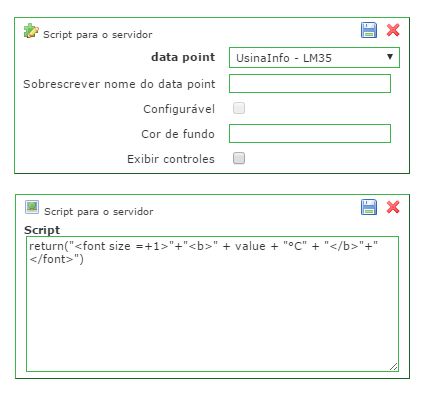The width and height of the screenshot is (426, 394).
Task: Click the "Cor de fundo" label text
Action: click(178, 134)
